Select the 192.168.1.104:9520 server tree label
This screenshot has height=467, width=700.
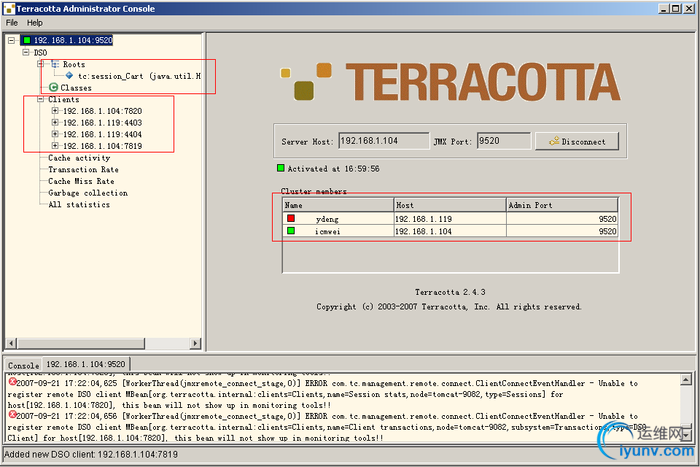pyautogui.click(x=73, y=40)
